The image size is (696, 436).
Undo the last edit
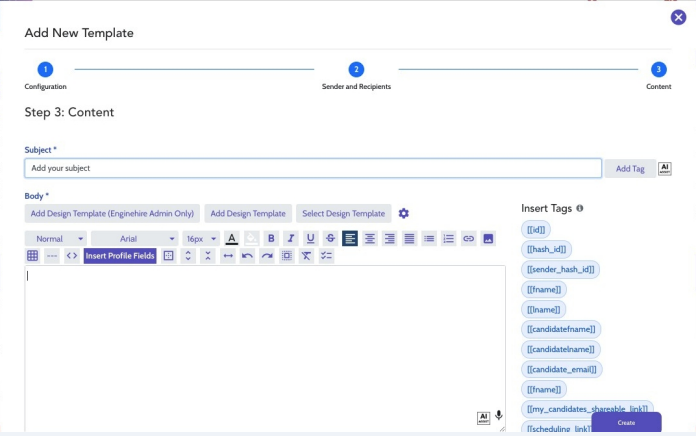pos(247,256)
